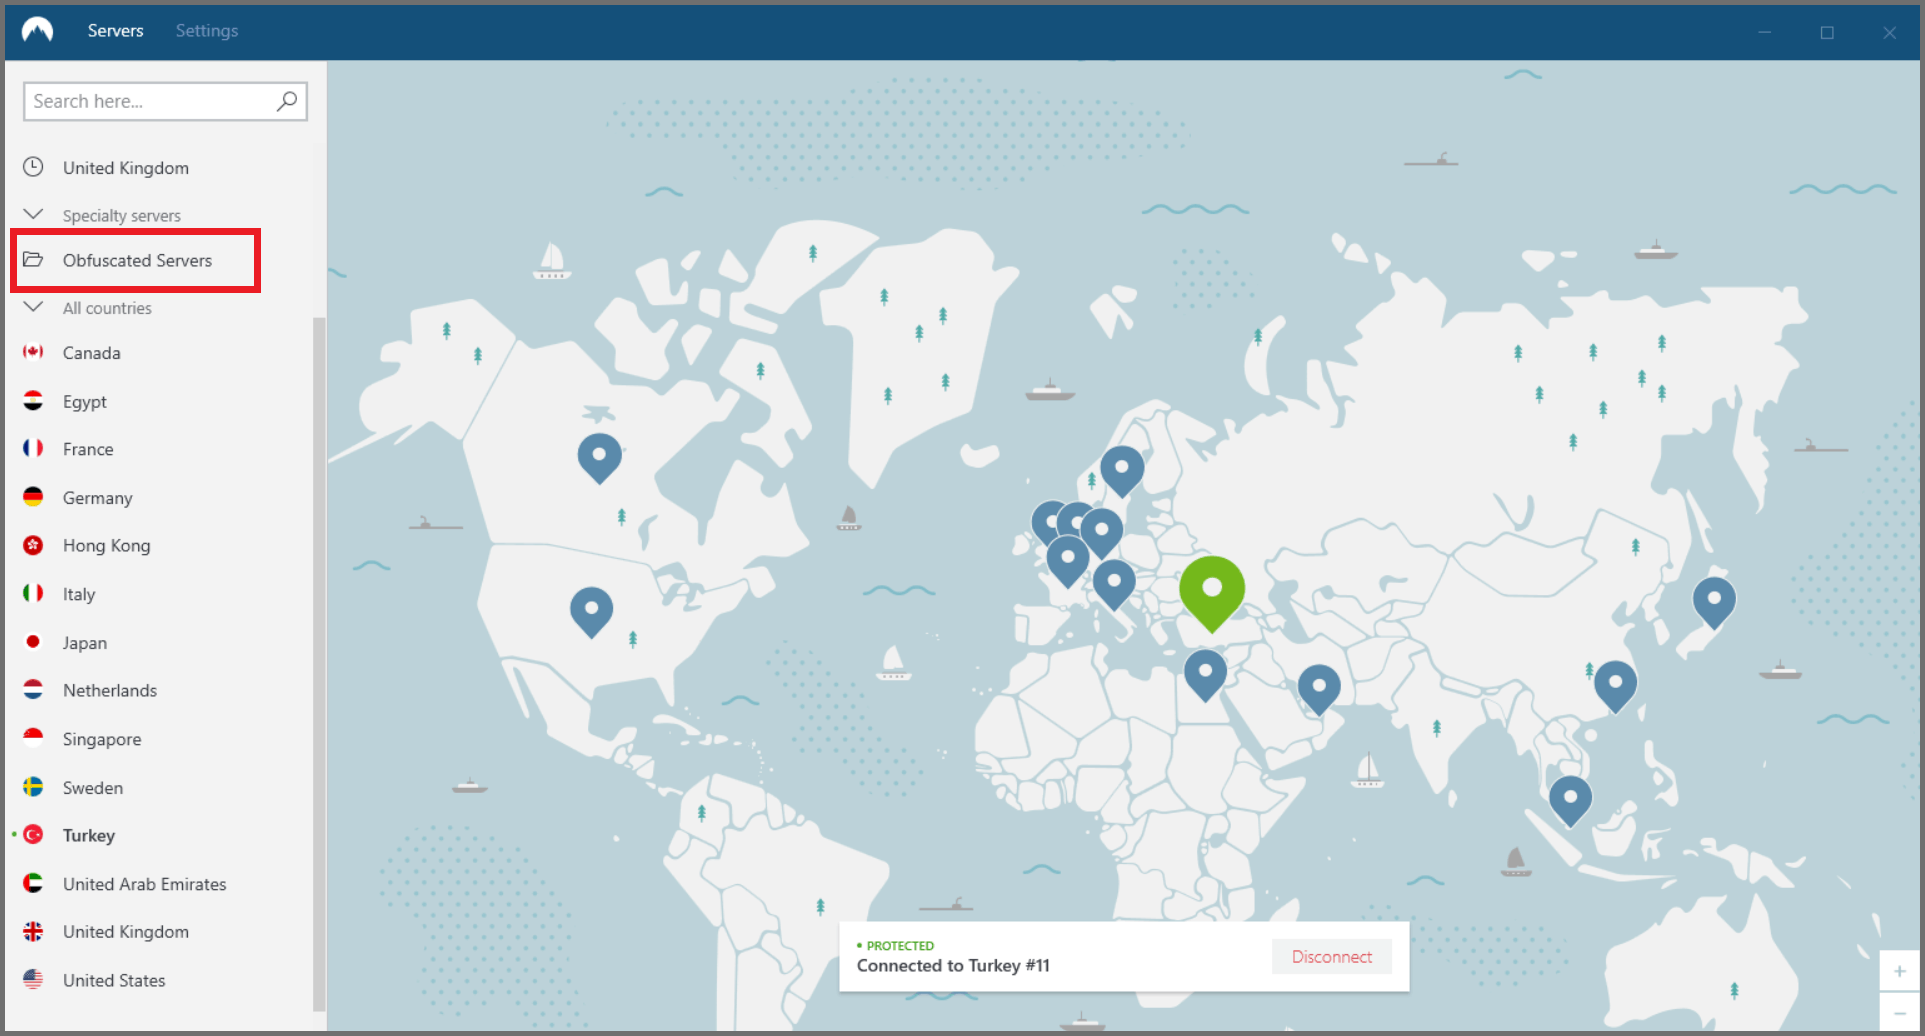This screenshot has height=1036, width=1925.
Task: Click the United States map pin
Action: (591, 611)
